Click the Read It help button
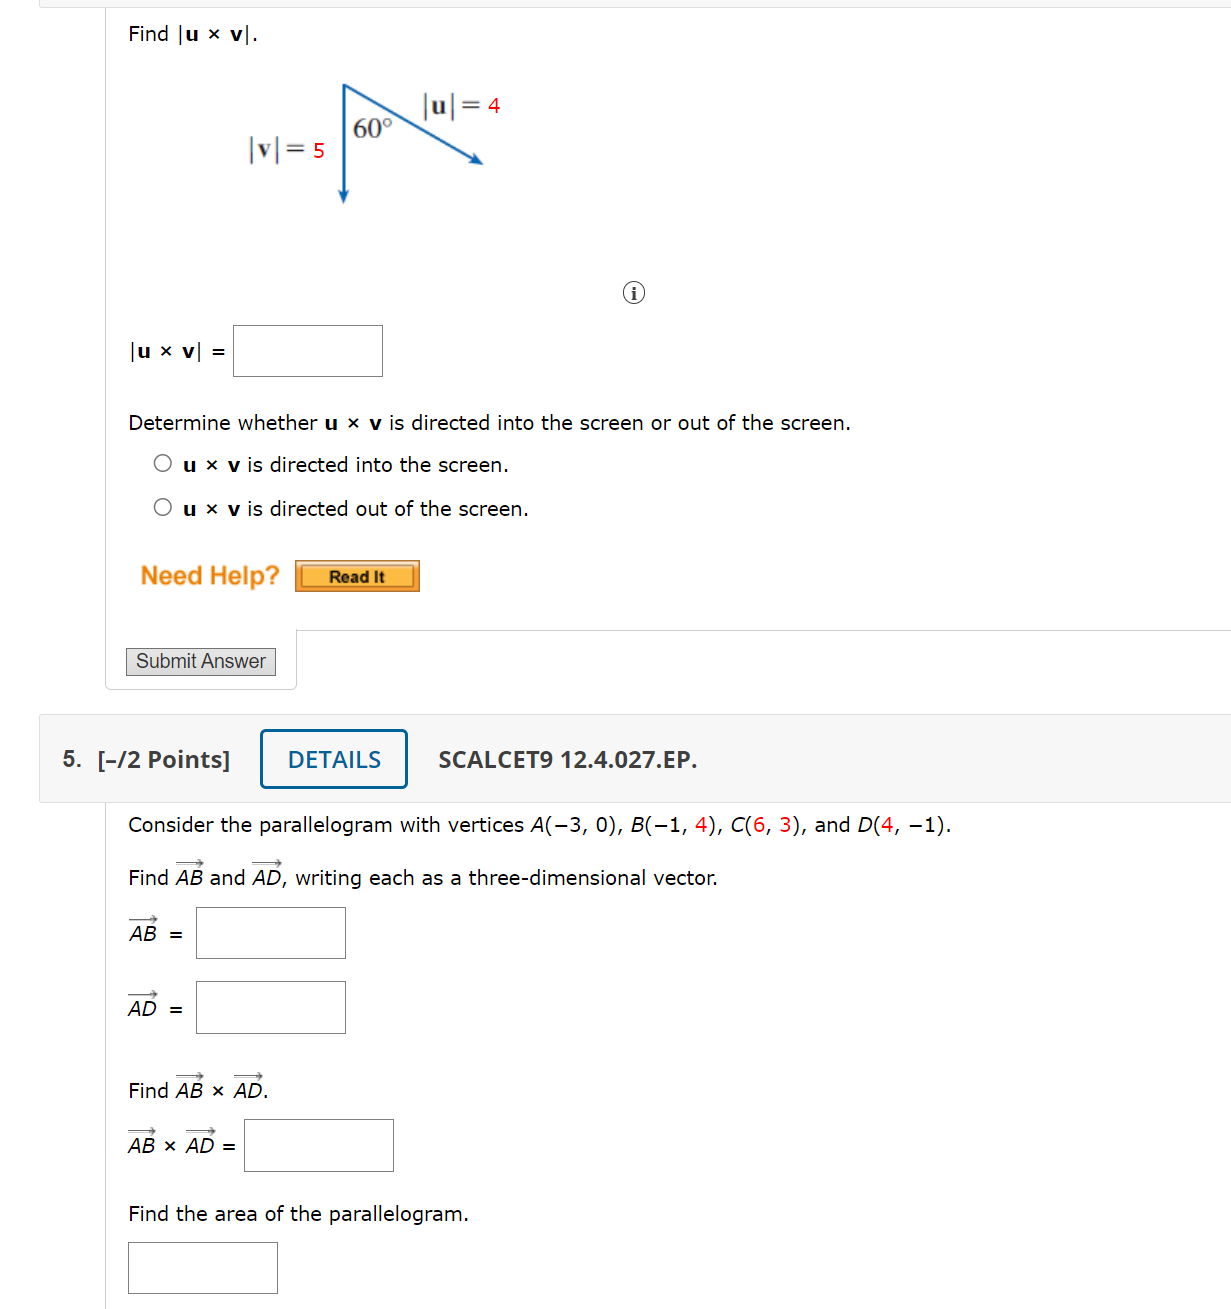Viewport: 1231px width, 1309px height. [356, 576]
